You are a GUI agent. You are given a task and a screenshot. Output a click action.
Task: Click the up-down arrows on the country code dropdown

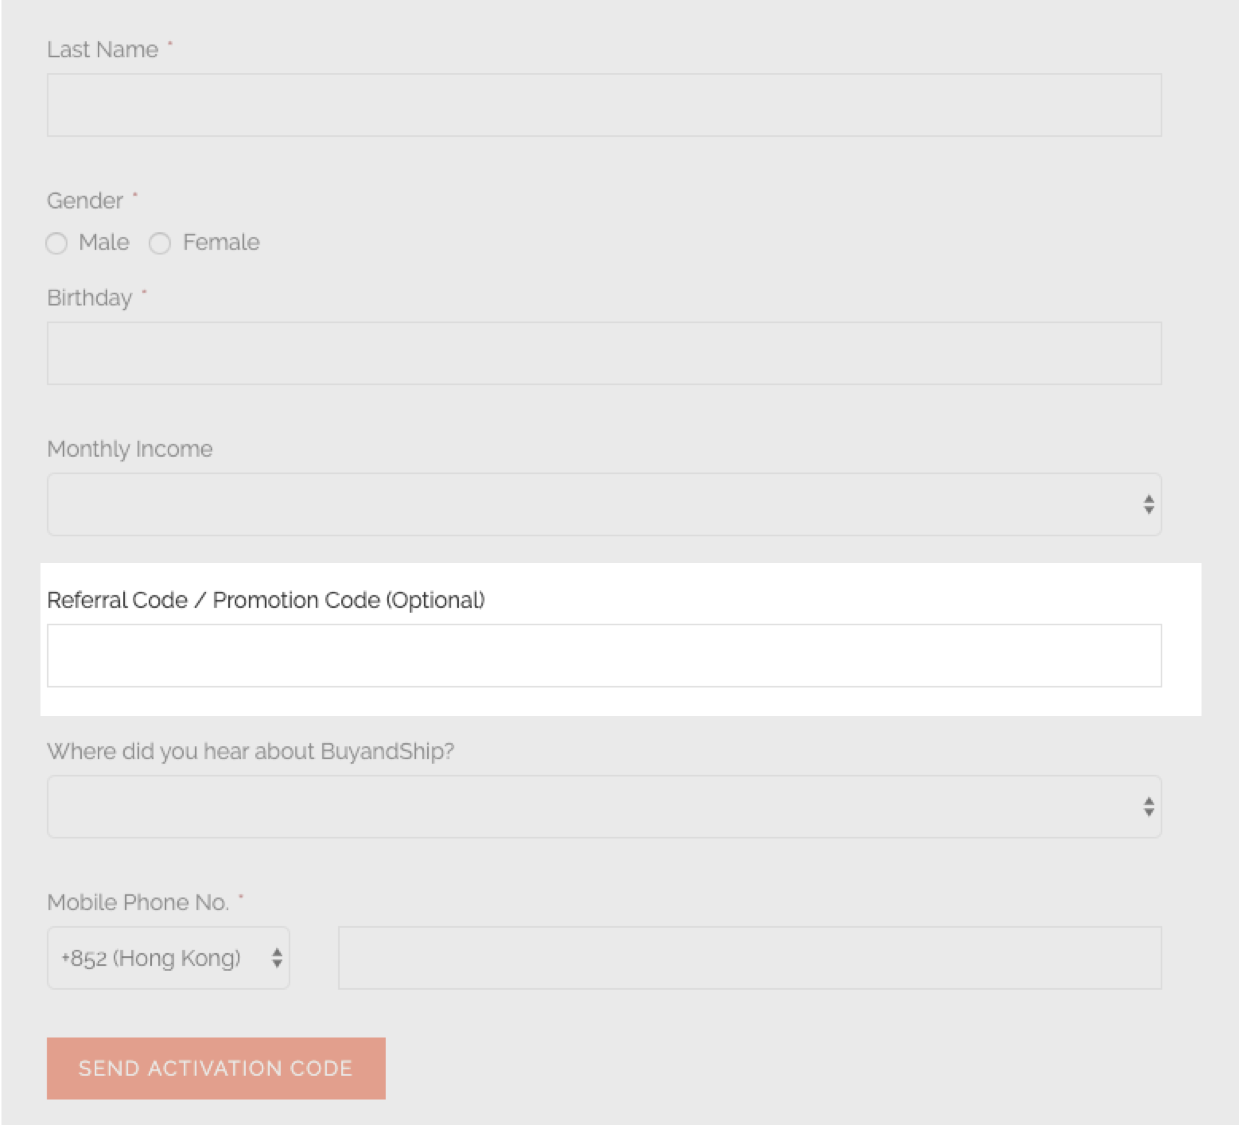coord(277,958)
